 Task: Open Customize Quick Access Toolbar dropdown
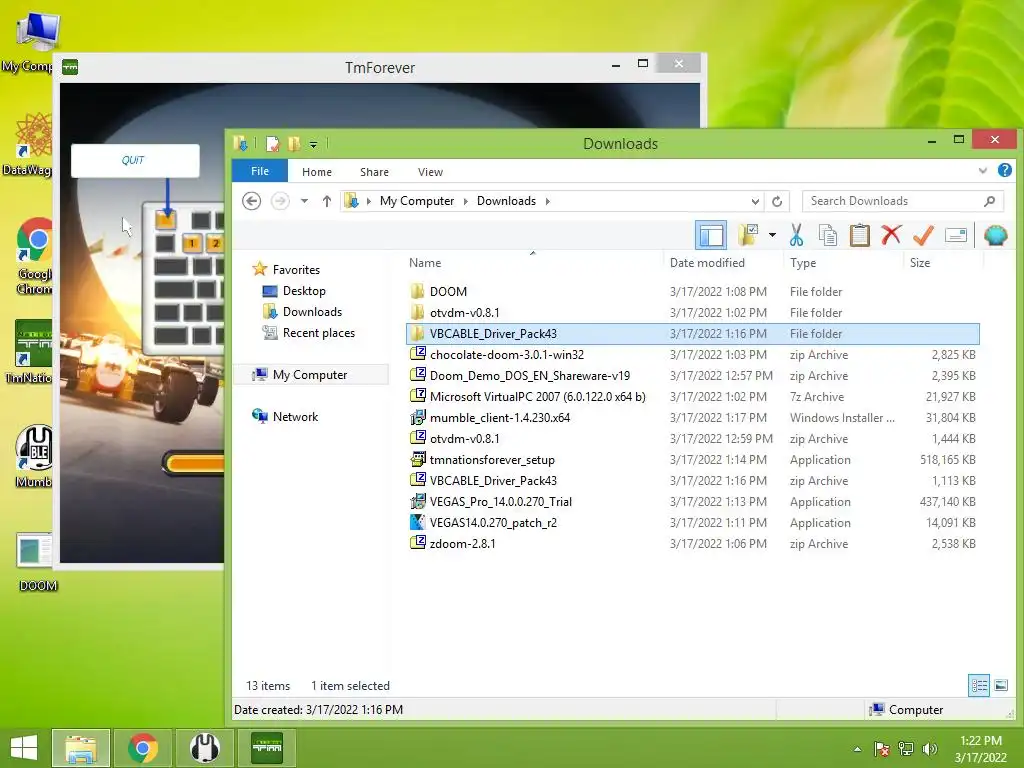[313, 144]
